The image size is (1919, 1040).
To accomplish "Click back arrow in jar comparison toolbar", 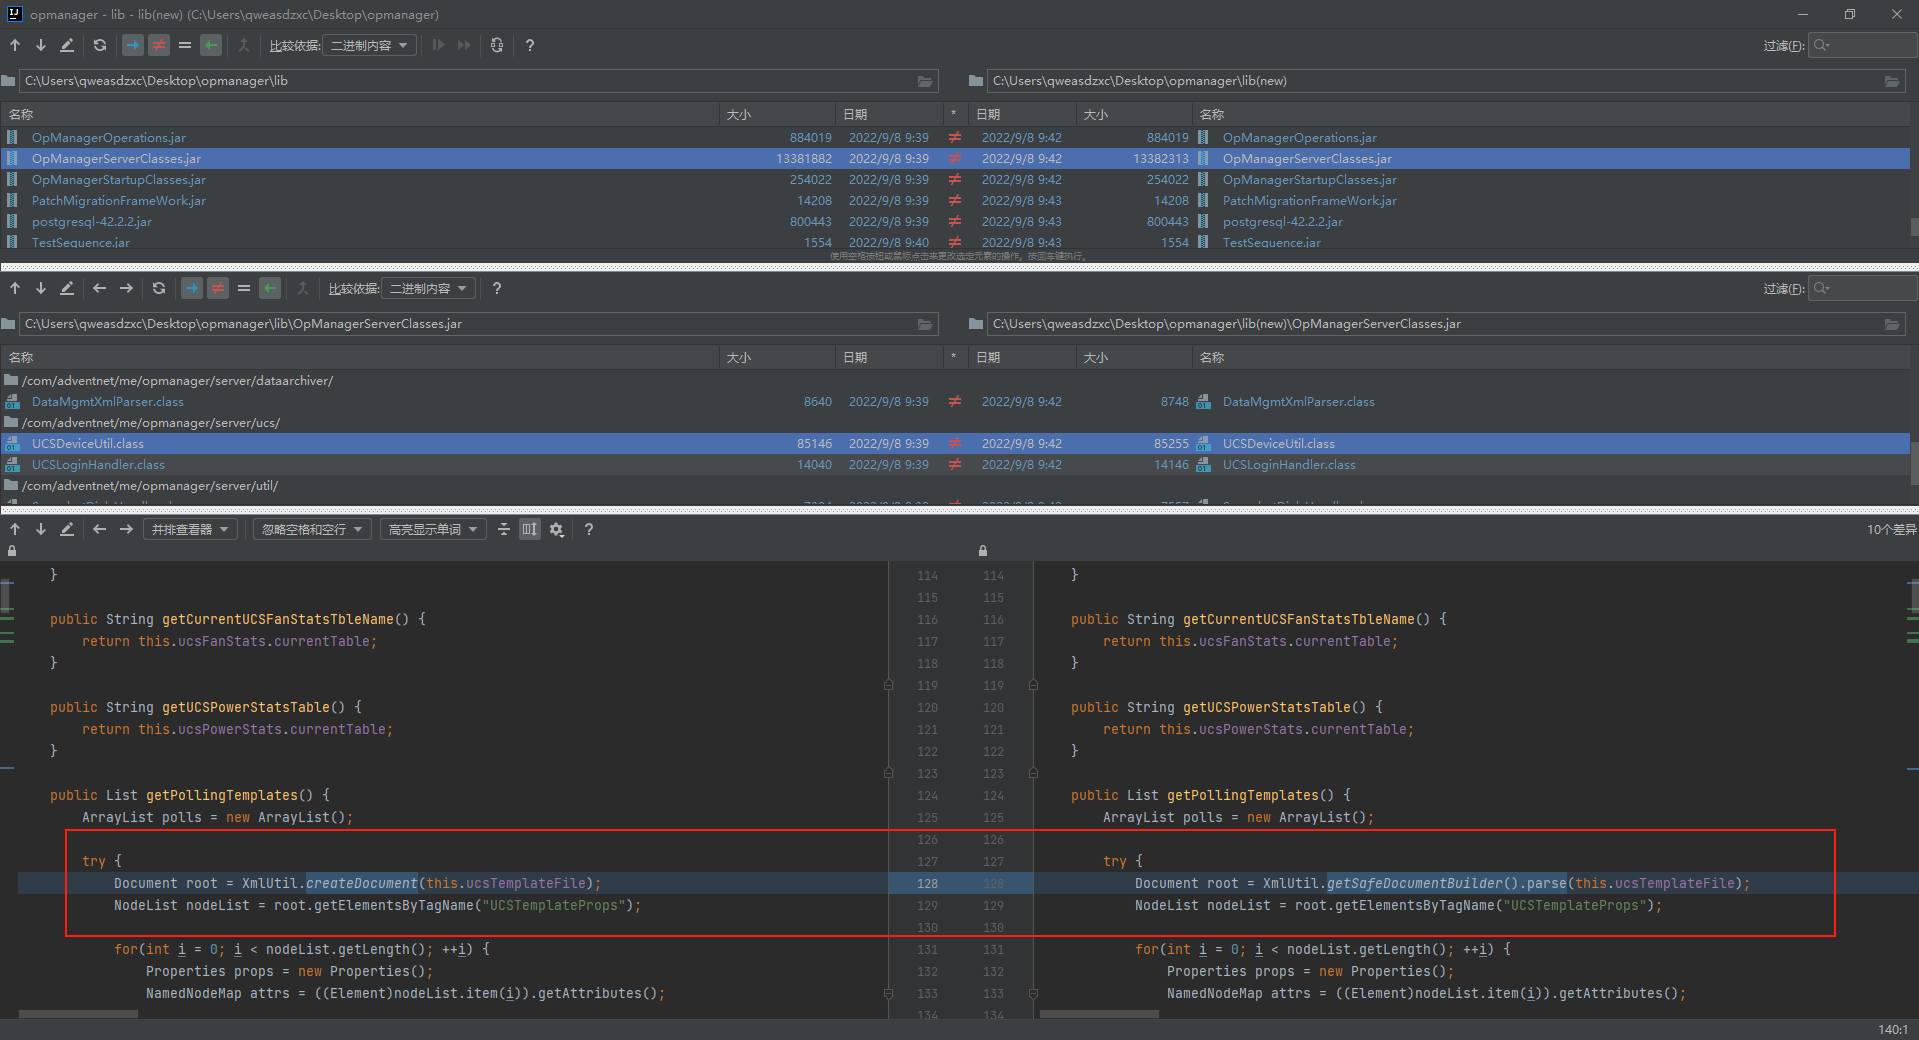I will (99, 288).
